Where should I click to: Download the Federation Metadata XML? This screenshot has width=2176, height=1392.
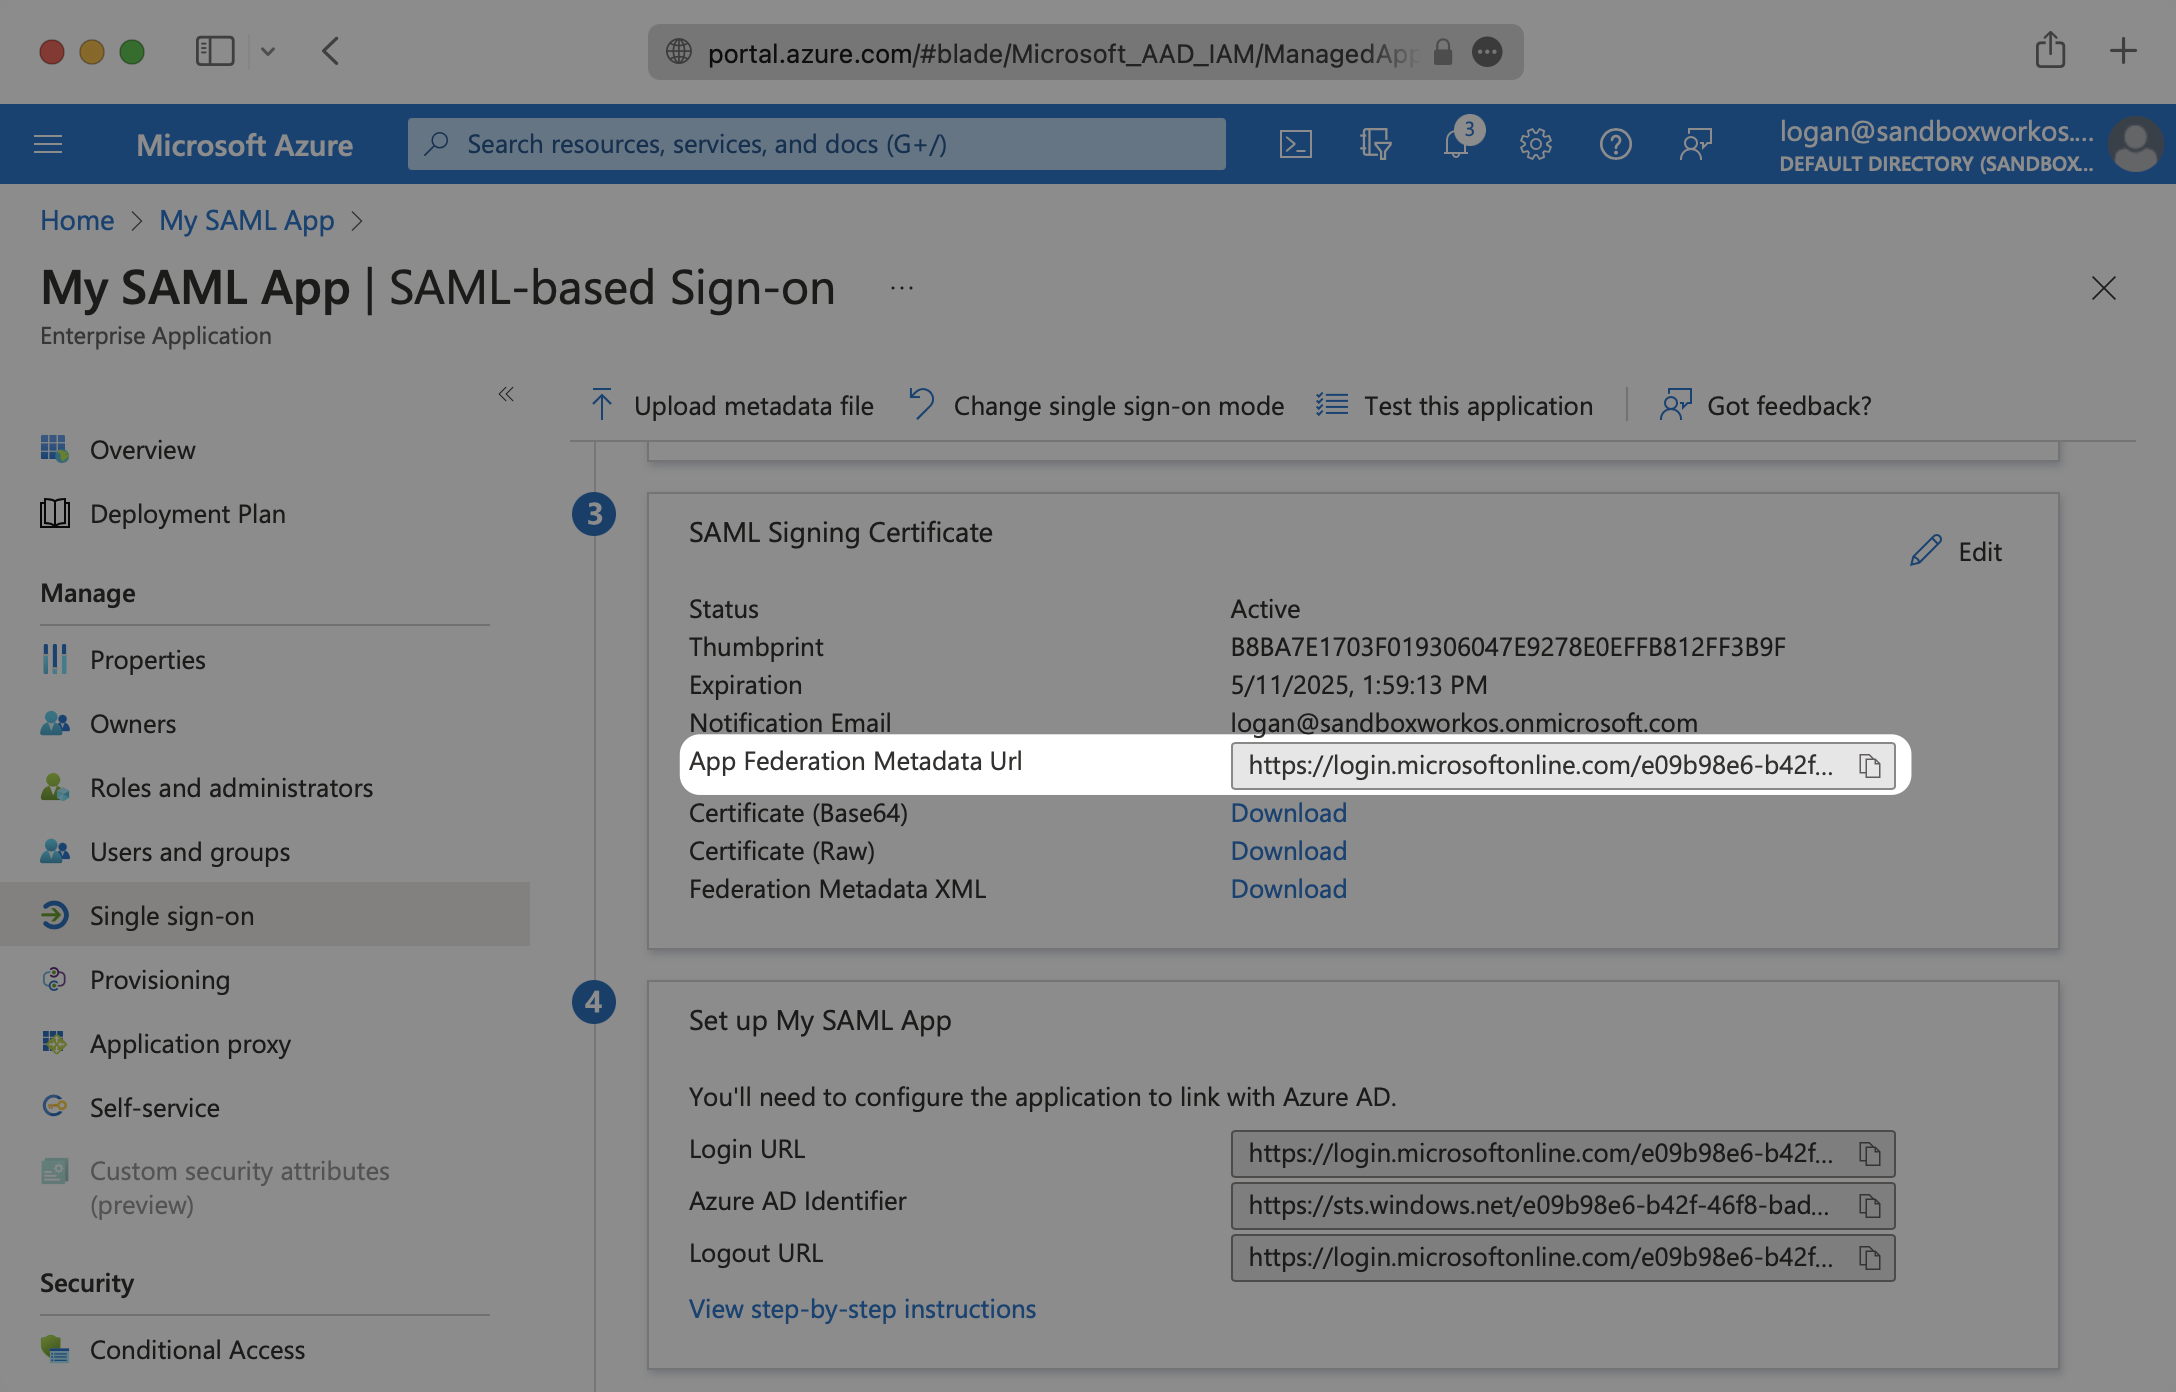tap(1288, 889)
